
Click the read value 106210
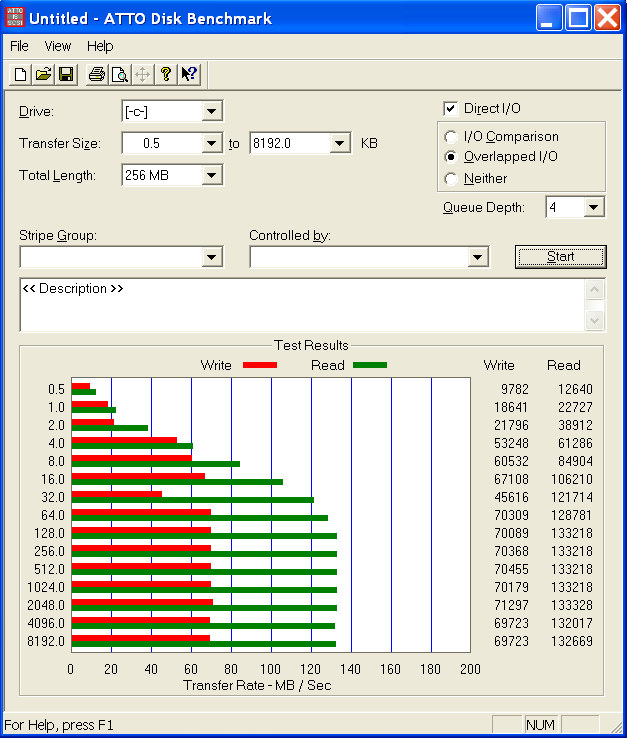(x=571, y=480)
